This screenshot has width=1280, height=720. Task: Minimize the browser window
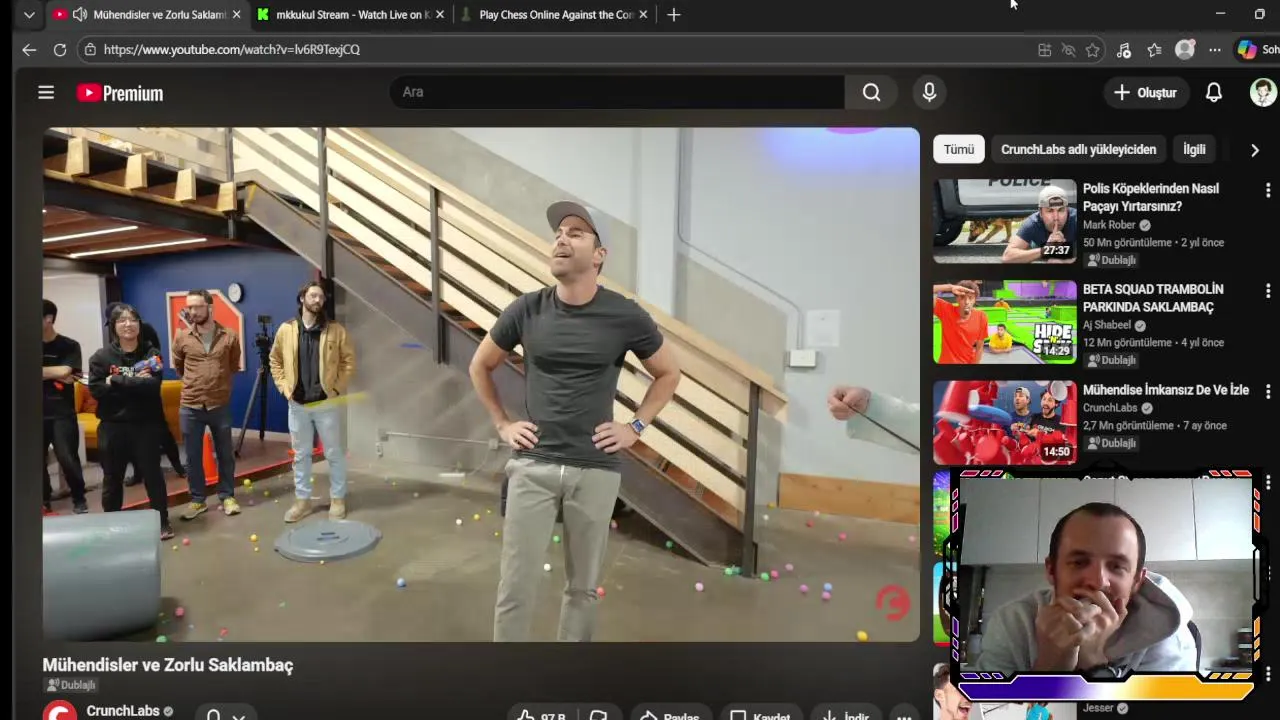pos(1220,14)
